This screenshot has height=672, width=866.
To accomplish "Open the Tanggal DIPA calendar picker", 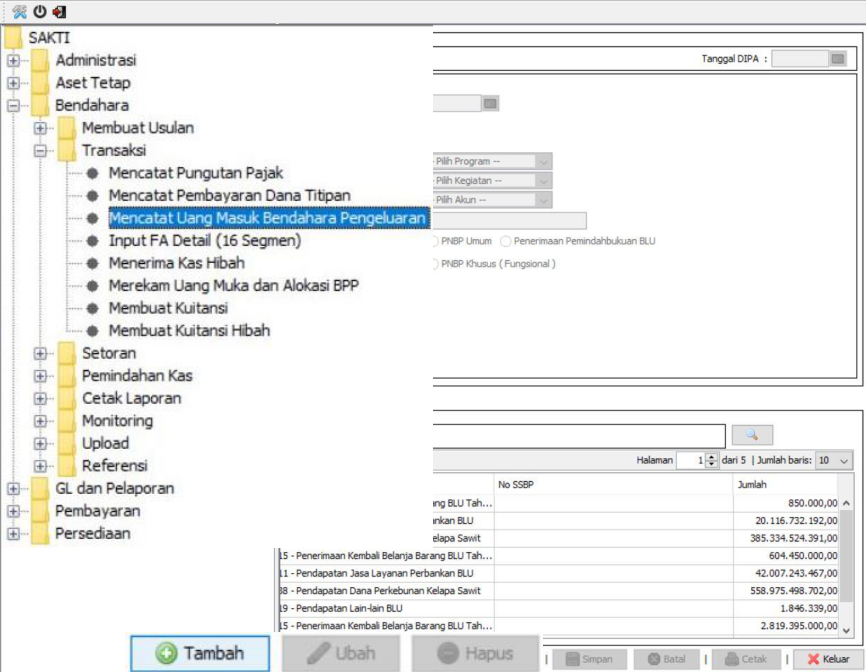I will click(838, 59).
